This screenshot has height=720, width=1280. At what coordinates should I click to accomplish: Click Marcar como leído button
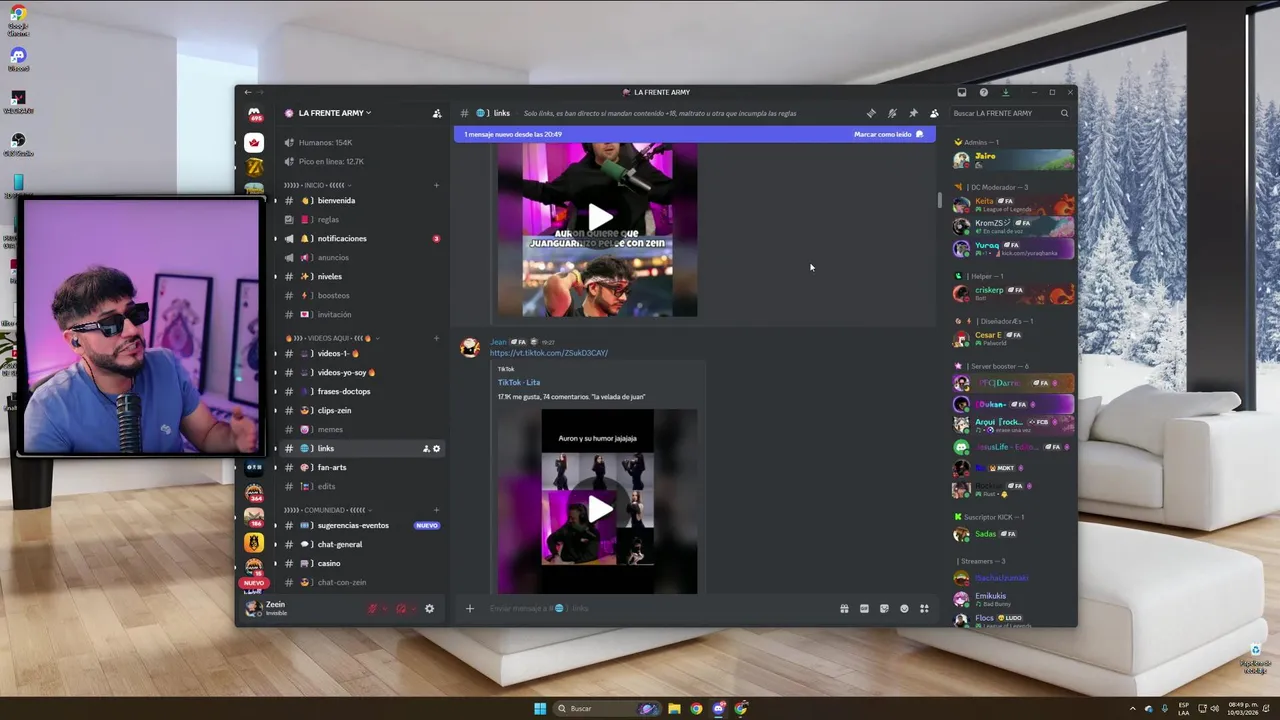888,134
